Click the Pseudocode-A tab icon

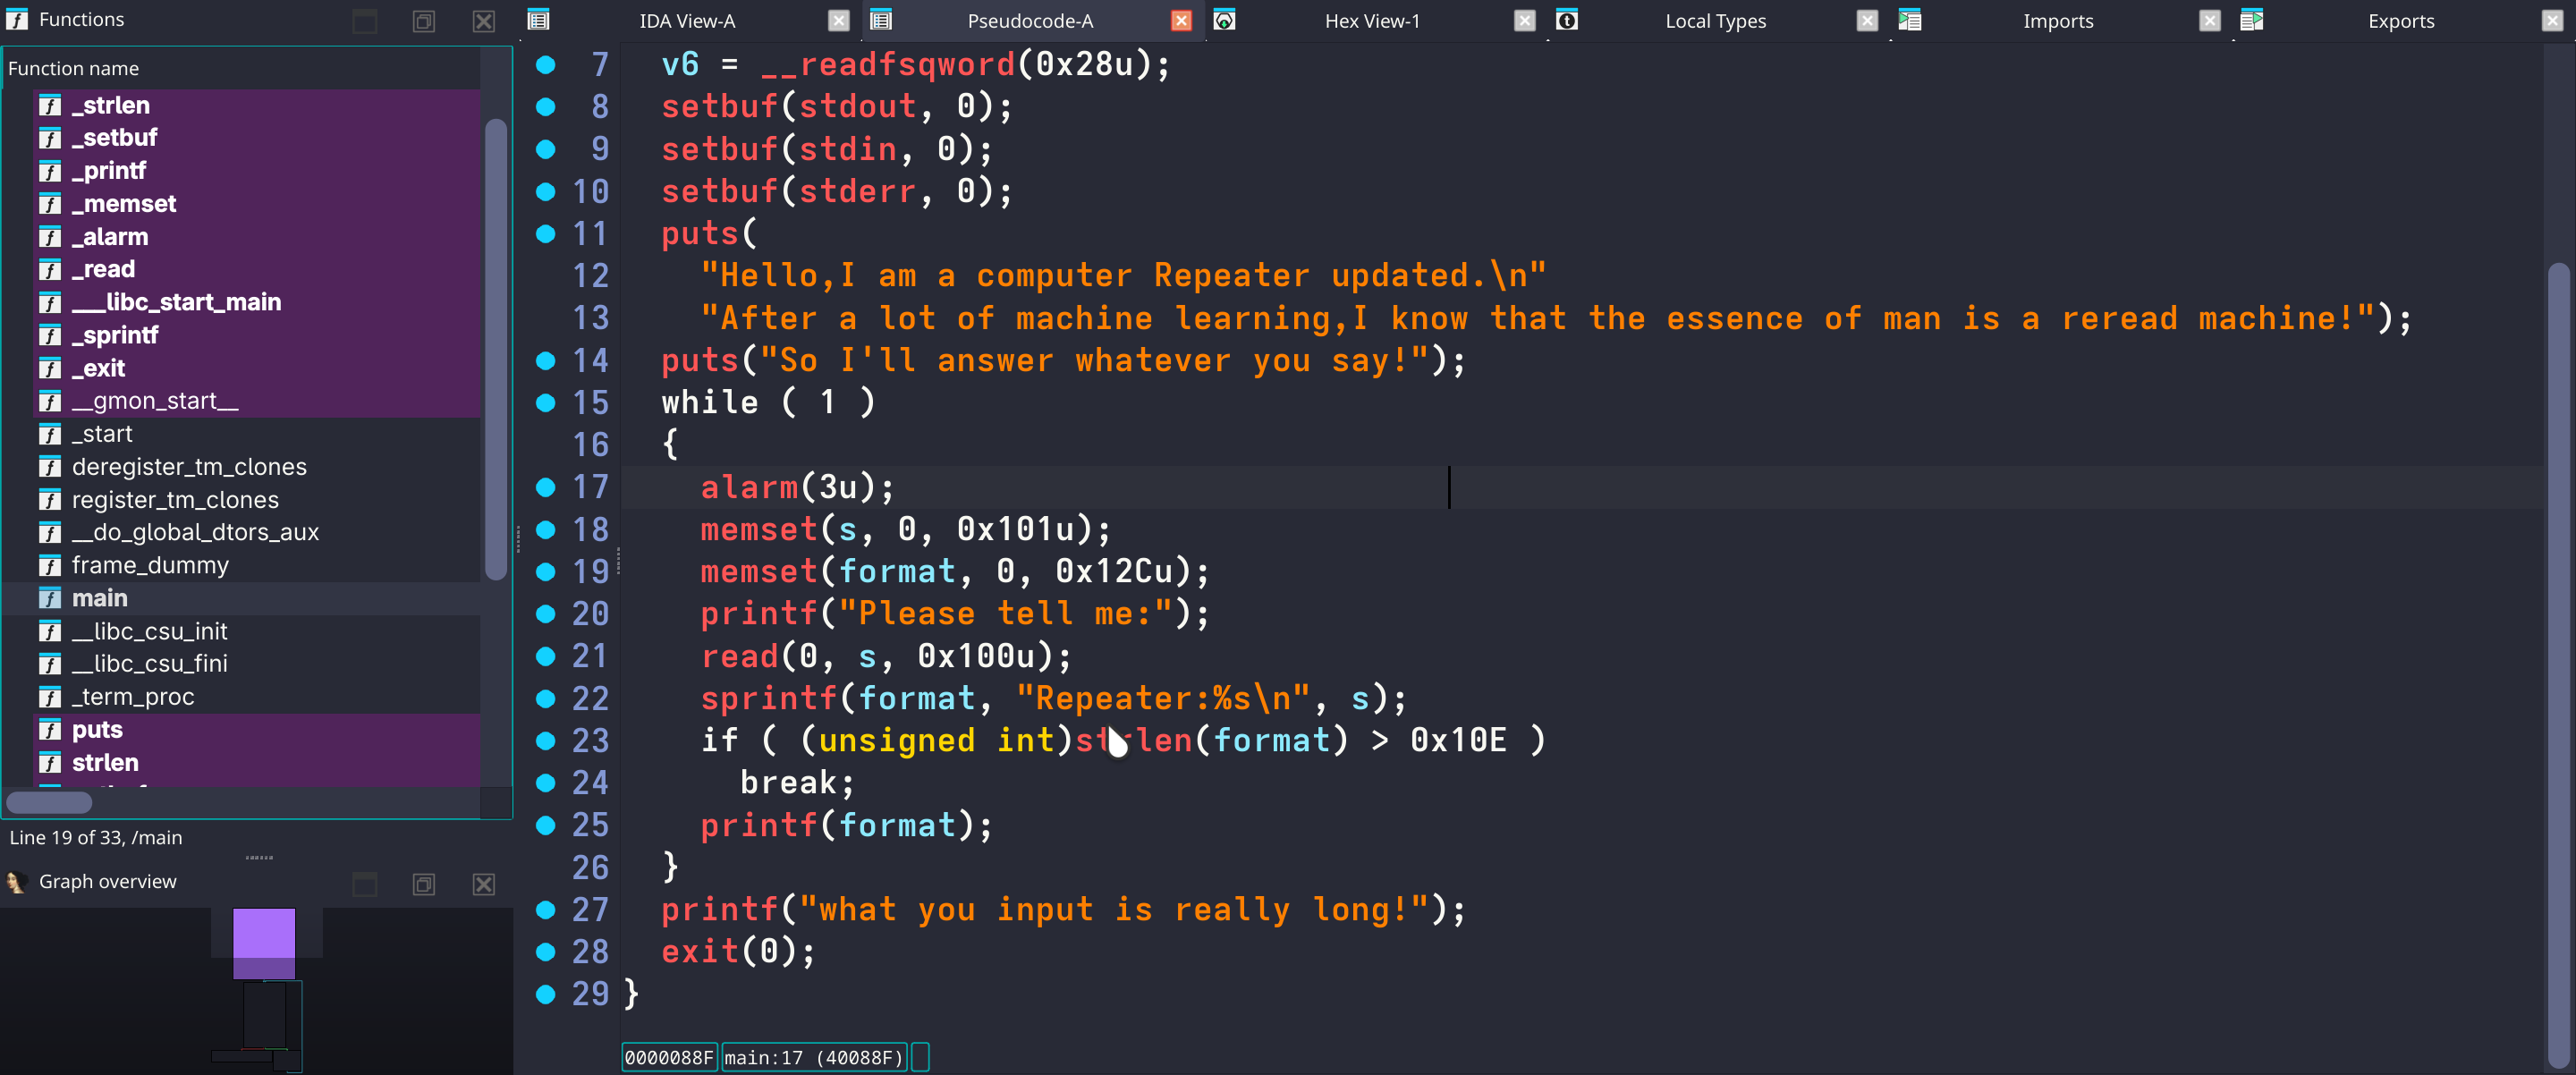click(x=881, y=20)
